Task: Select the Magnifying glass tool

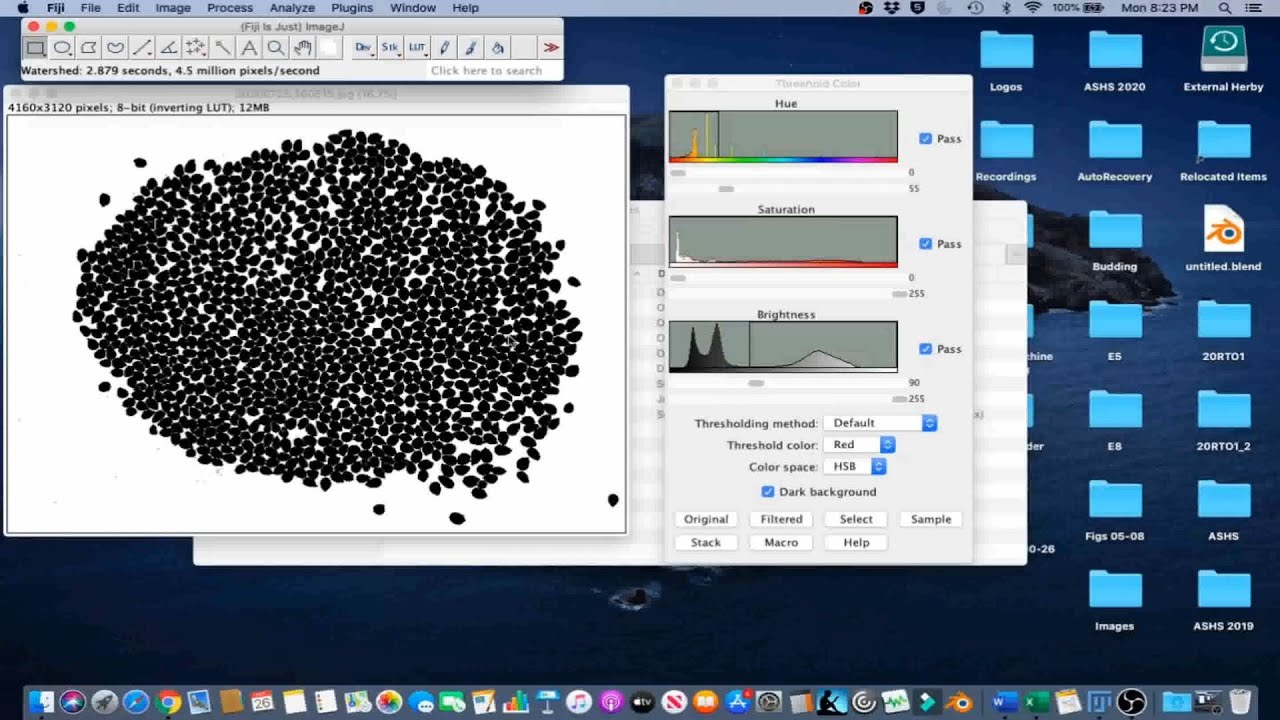Action: (276, 47)
